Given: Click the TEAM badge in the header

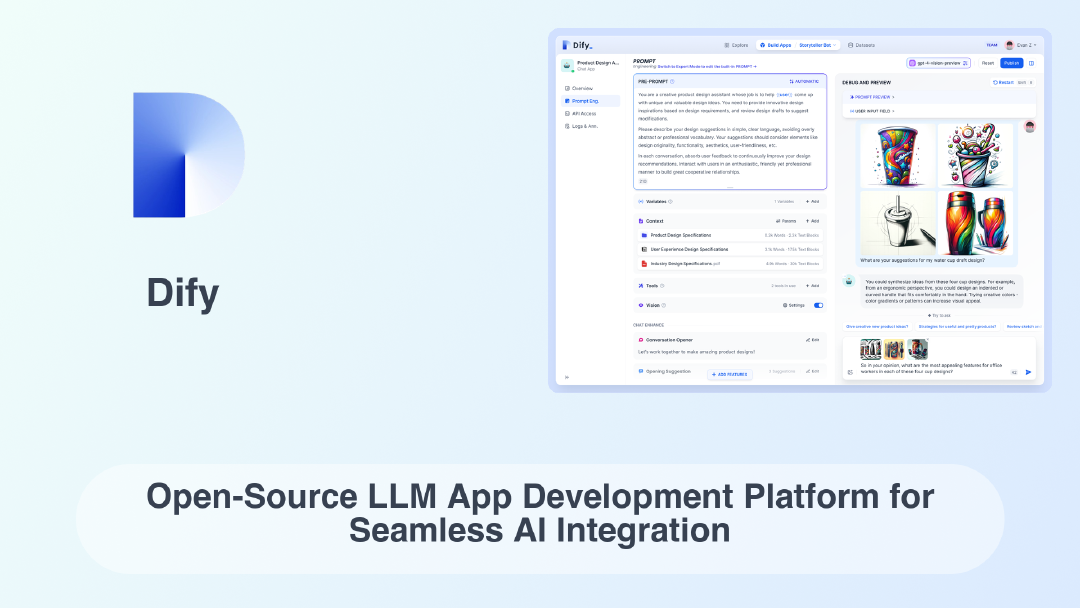Looking at the screenshot, I should pos(992,45).
